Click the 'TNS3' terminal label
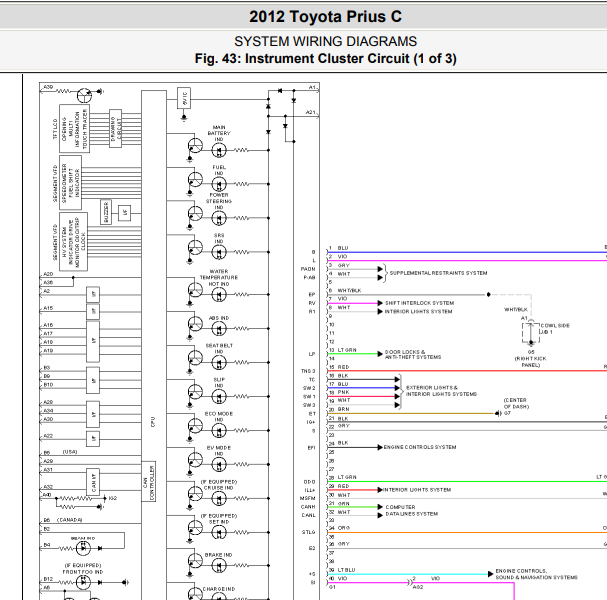 point(308,371)
